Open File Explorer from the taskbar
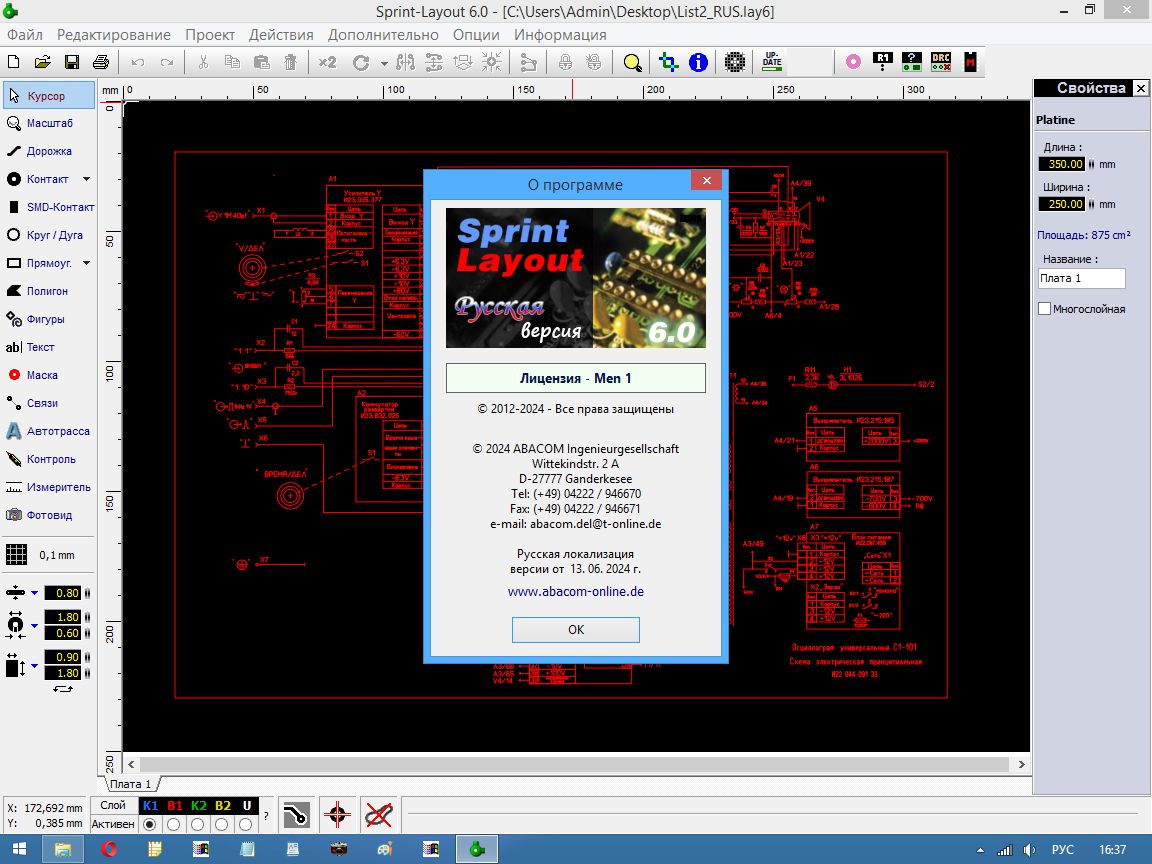This screenshot has height=864, width=1152. click(63, 849)
